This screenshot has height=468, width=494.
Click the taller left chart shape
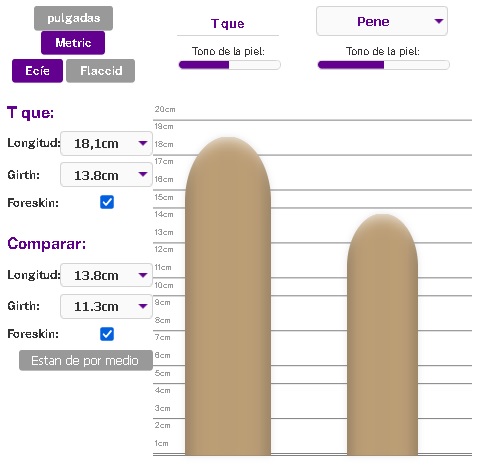click(x=228, y=296)
